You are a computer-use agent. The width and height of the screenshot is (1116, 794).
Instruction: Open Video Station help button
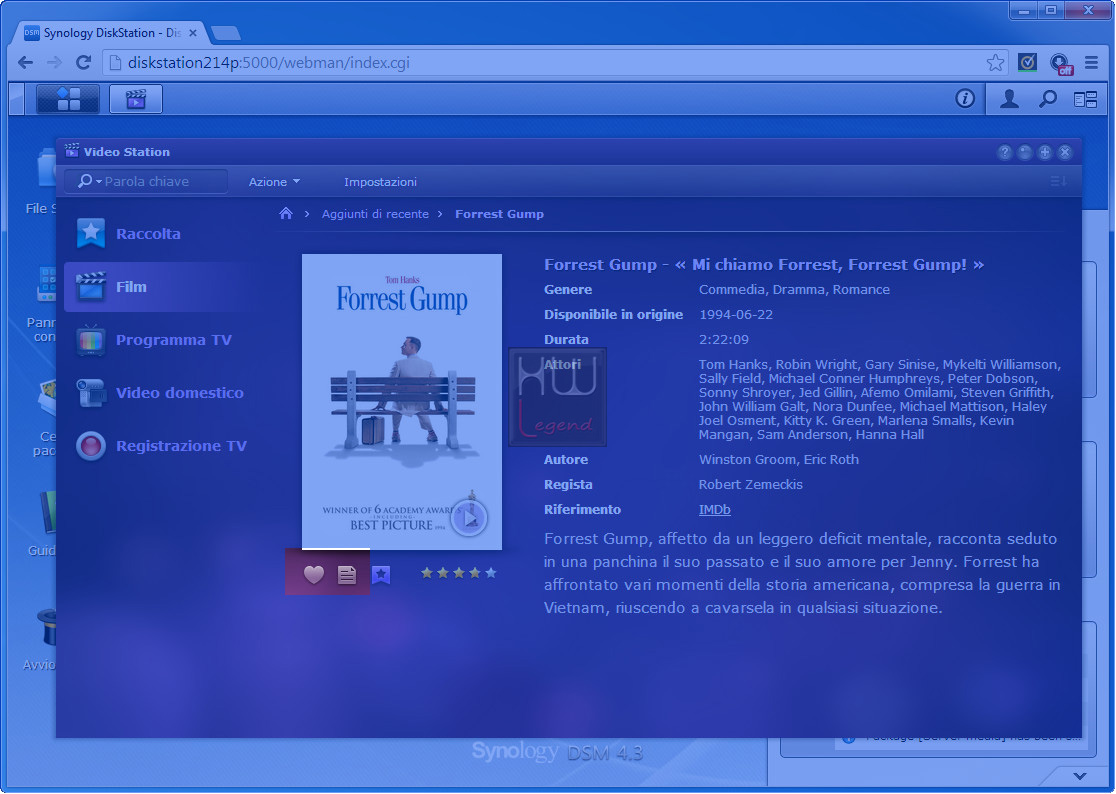click(x=1004, y=152)
